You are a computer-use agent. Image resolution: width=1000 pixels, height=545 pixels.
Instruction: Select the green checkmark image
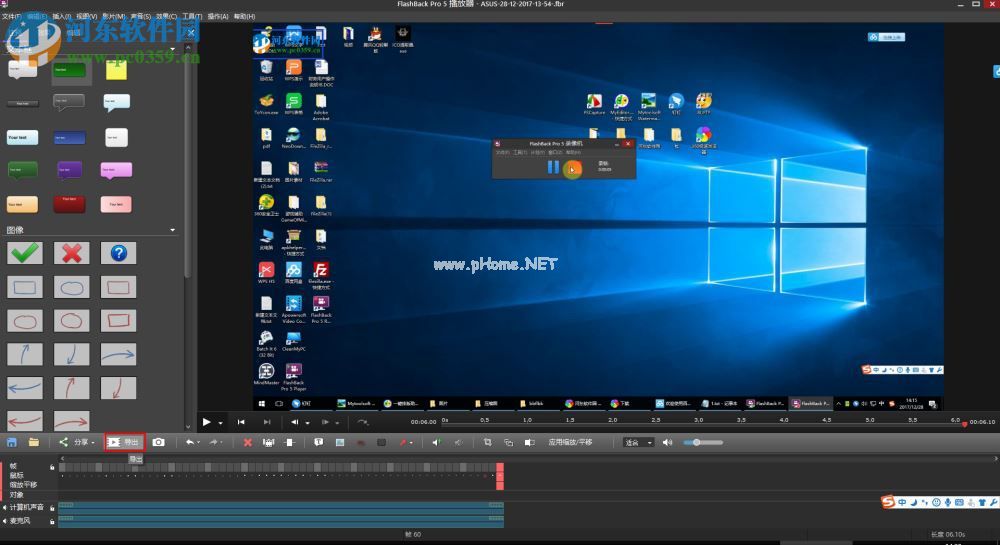[x=25, y=253]
